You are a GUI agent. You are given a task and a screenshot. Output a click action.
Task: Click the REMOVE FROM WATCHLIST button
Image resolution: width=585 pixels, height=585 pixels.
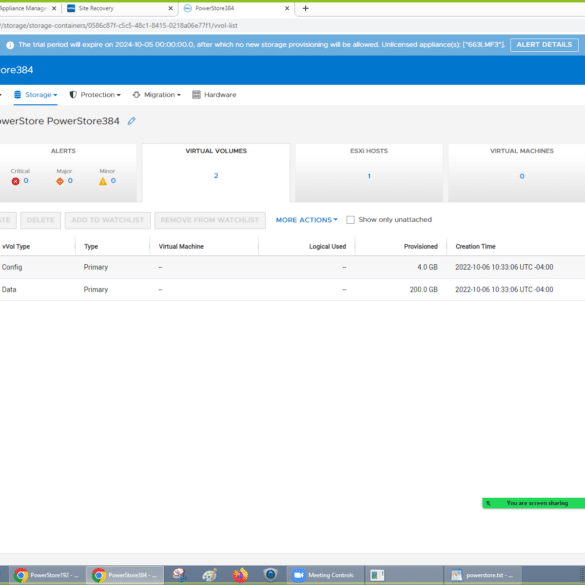(x=210, y=220)
